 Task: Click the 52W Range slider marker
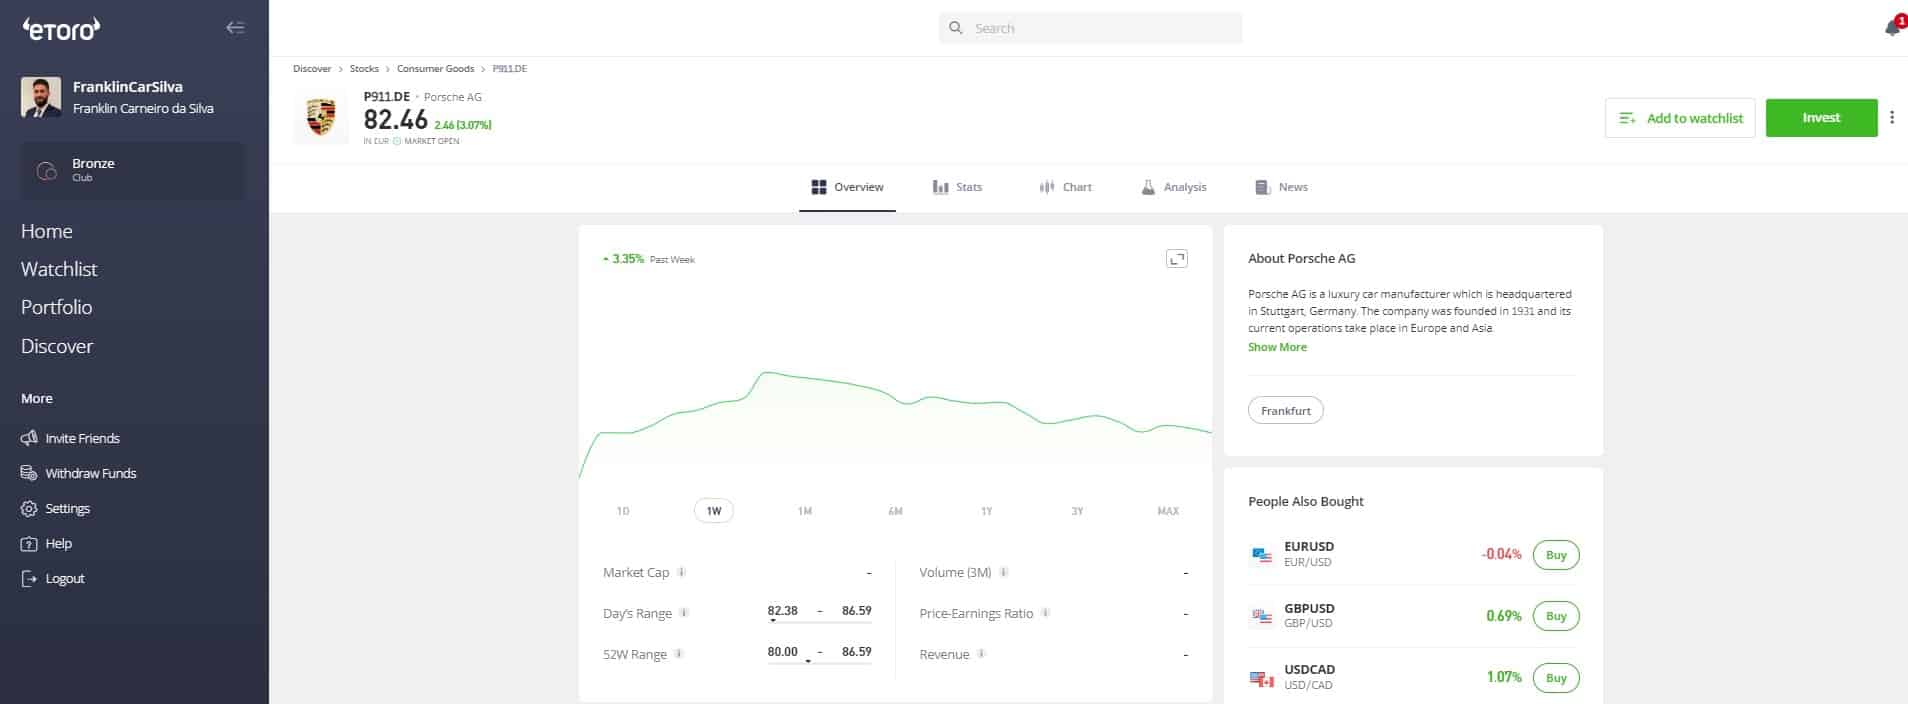pyautogui.click(x=808, y=662)
